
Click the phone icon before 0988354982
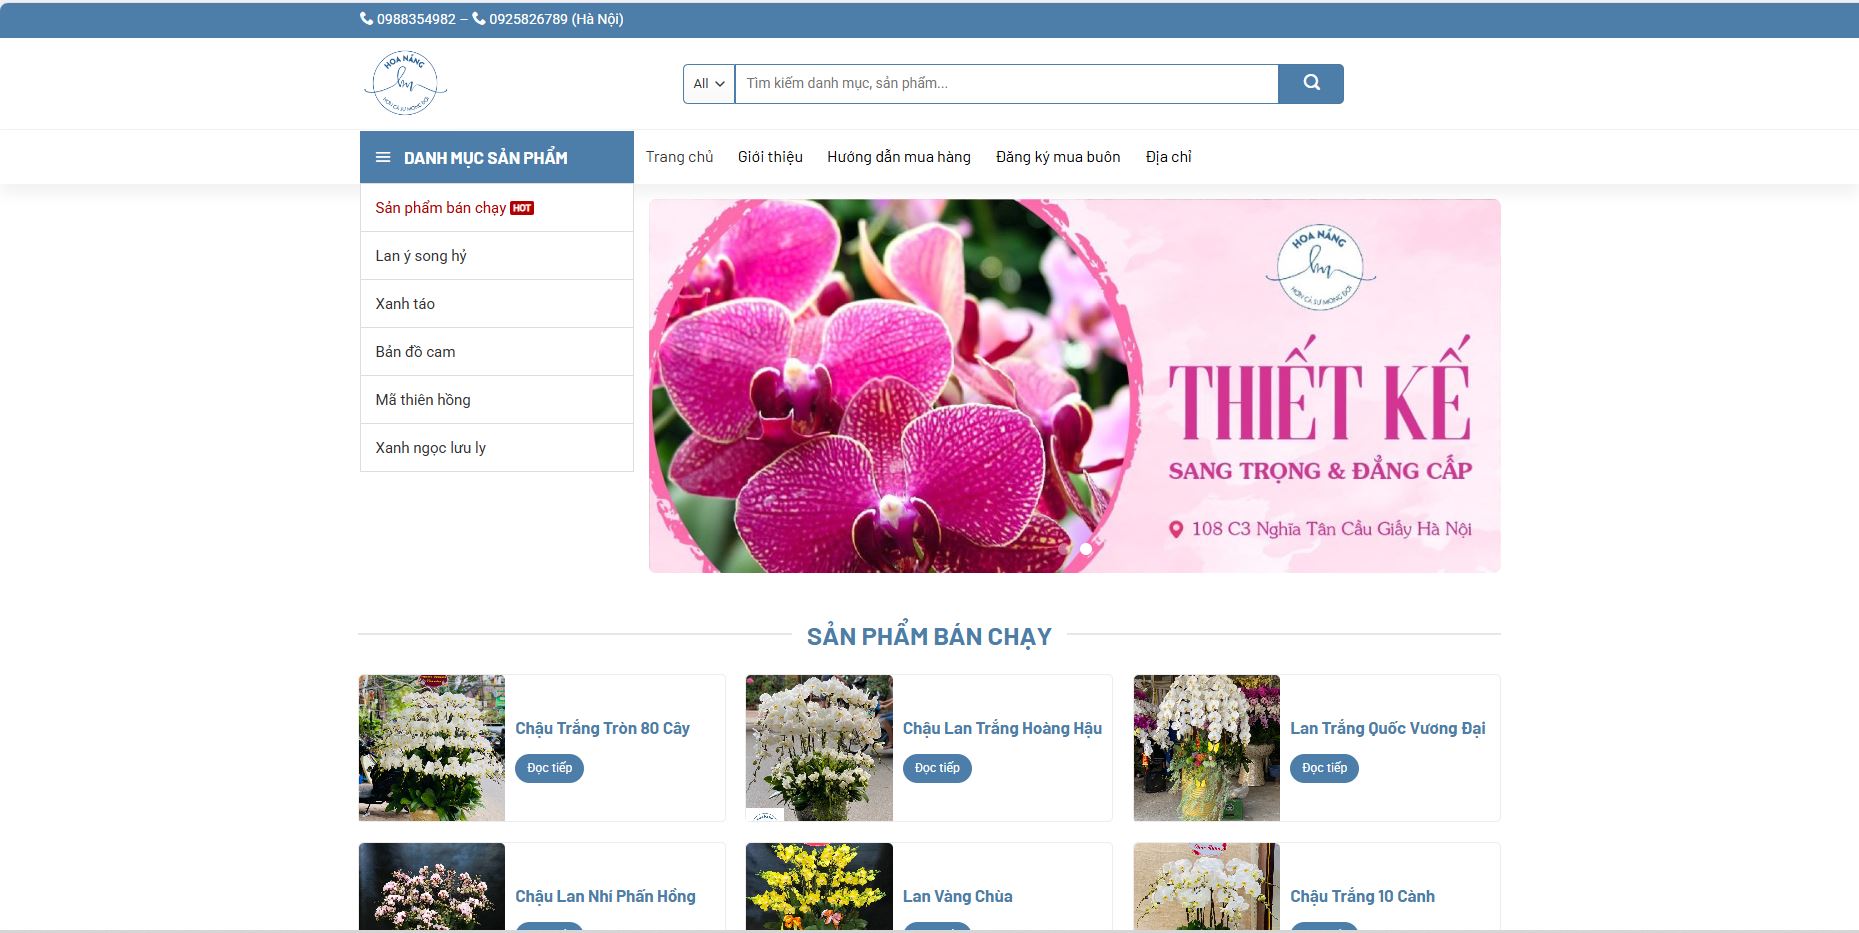coord(366,18)
